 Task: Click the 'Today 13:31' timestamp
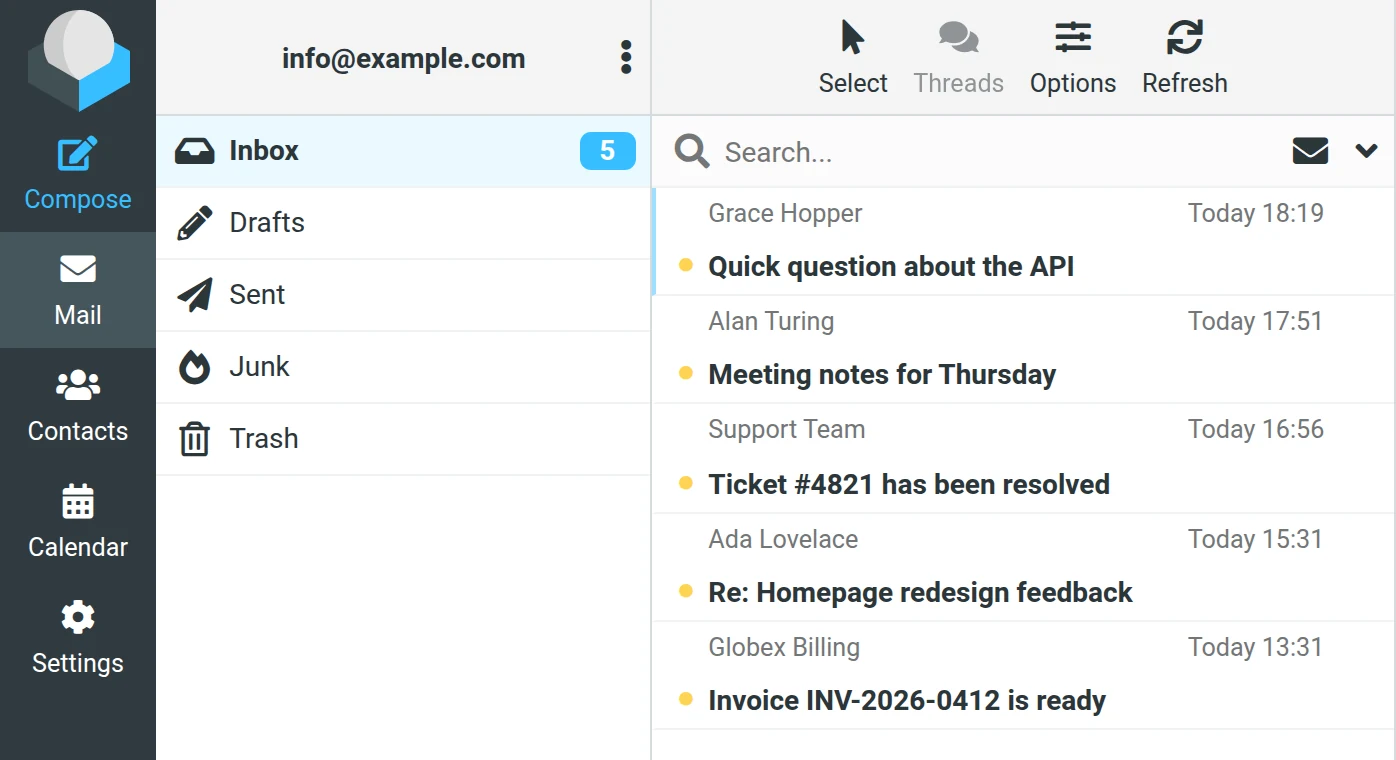click(1256, 647)
